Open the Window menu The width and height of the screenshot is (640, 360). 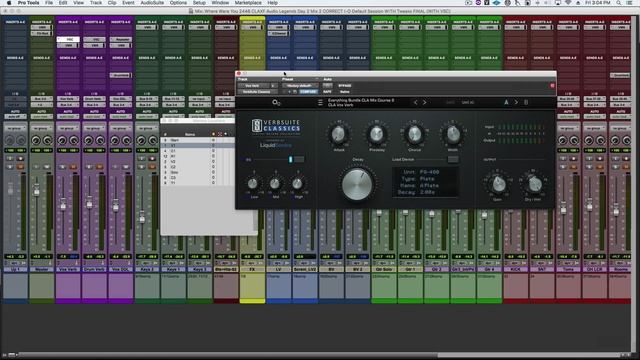pos(220,3)
